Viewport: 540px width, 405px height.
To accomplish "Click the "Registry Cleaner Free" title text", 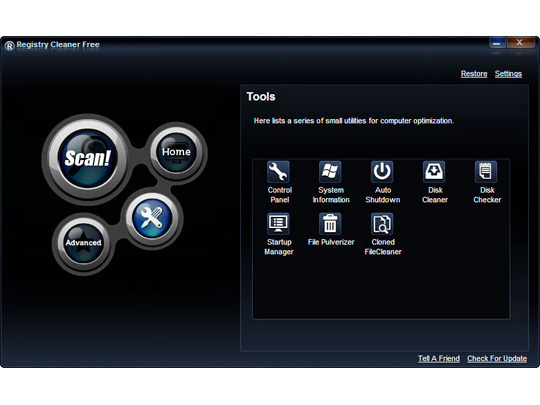I will [58, 45].
